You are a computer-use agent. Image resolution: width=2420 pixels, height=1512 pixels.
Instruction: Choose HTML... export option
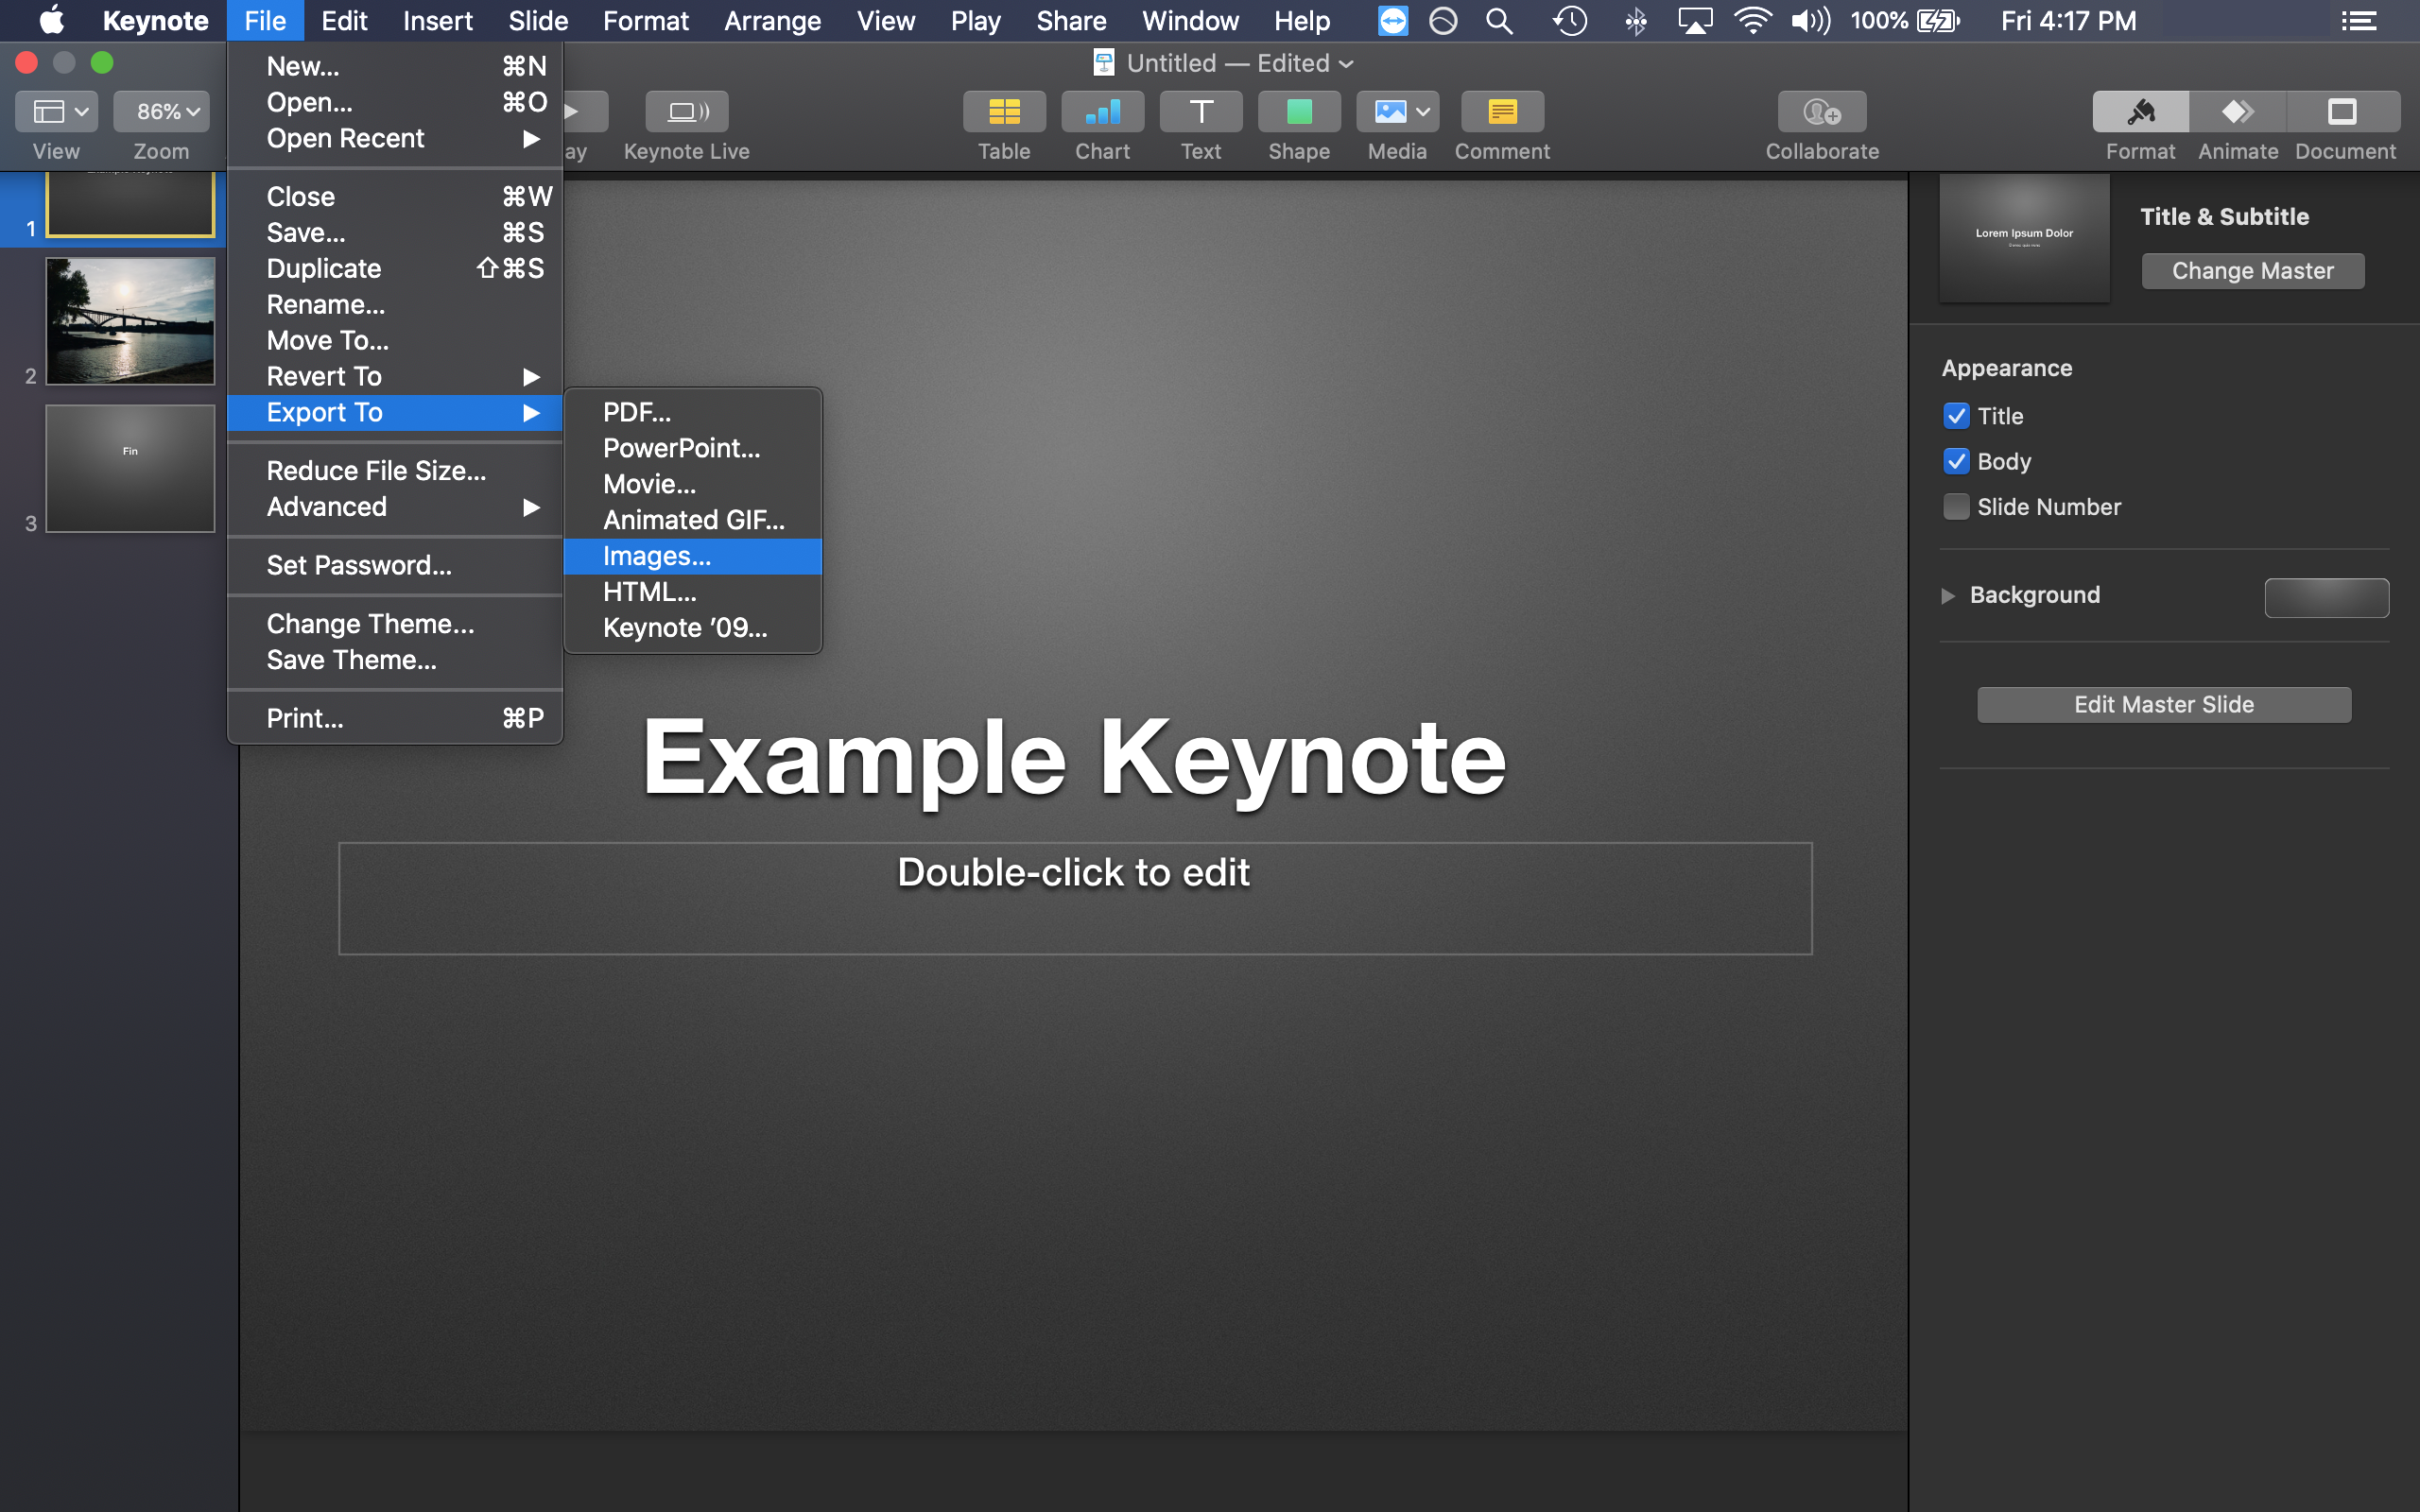(693, 592)
